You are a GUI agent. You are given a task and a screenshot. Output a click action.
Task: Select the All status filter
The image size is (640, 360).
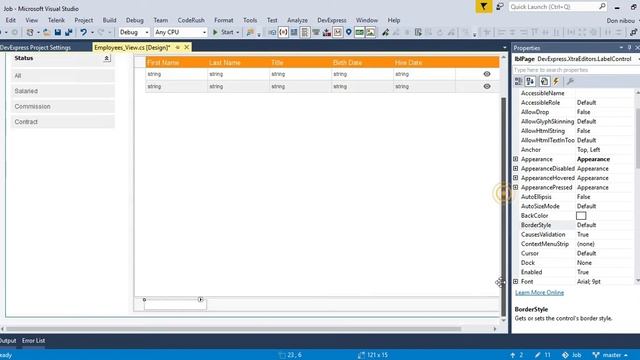[x=63, y=76]
